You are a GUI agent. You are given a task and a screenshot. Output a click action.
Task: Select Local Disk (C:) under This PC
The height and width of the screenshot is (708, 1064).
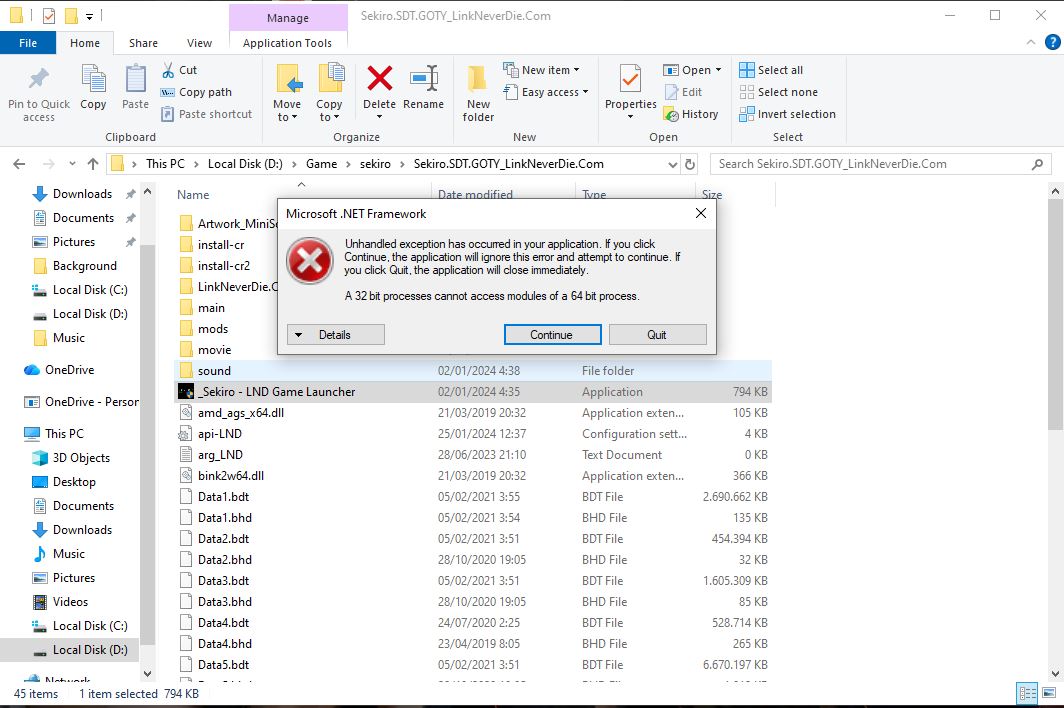(x=90, y=625)
